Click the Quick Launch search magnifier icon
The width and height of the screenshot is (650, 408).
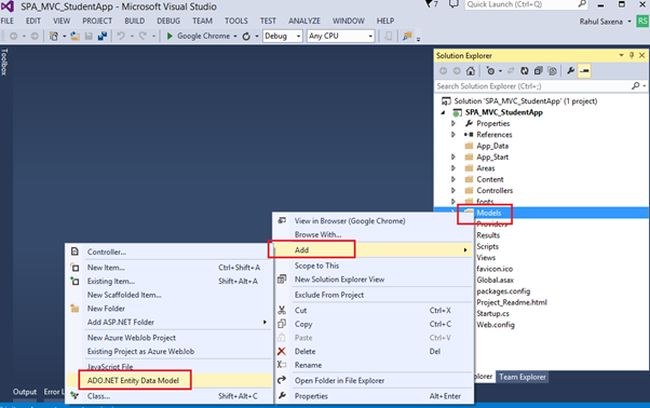coord(582,4)
